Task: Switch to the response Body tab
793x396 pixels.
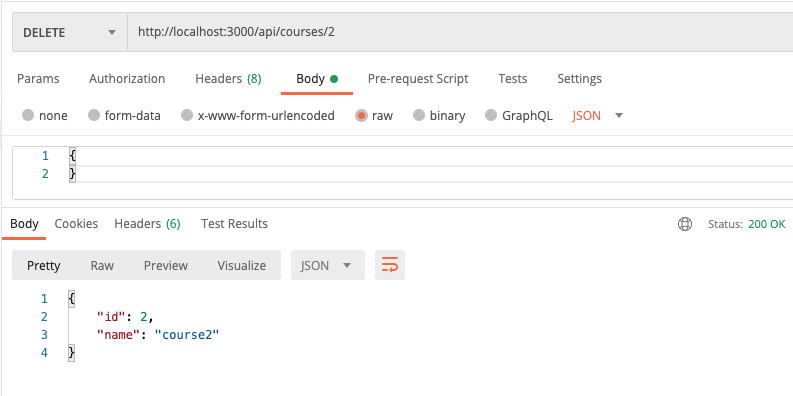Action: pos(24,224)
